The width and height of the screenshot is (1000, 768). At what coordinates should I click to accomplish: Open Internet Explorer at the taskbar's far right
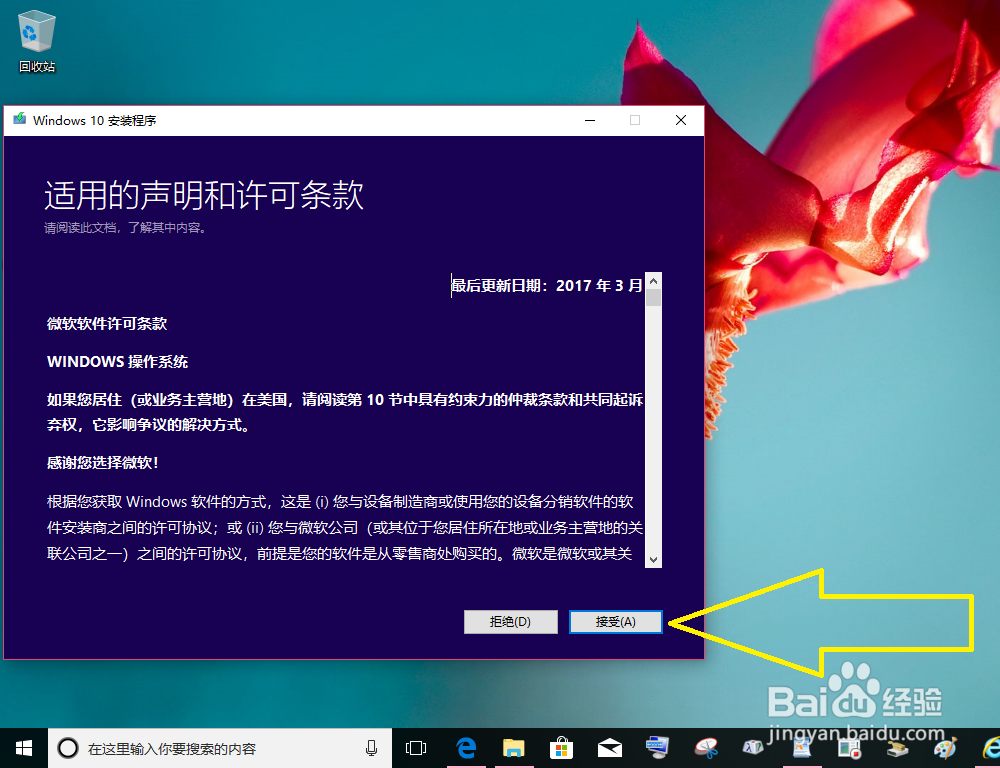click(990, 748)
